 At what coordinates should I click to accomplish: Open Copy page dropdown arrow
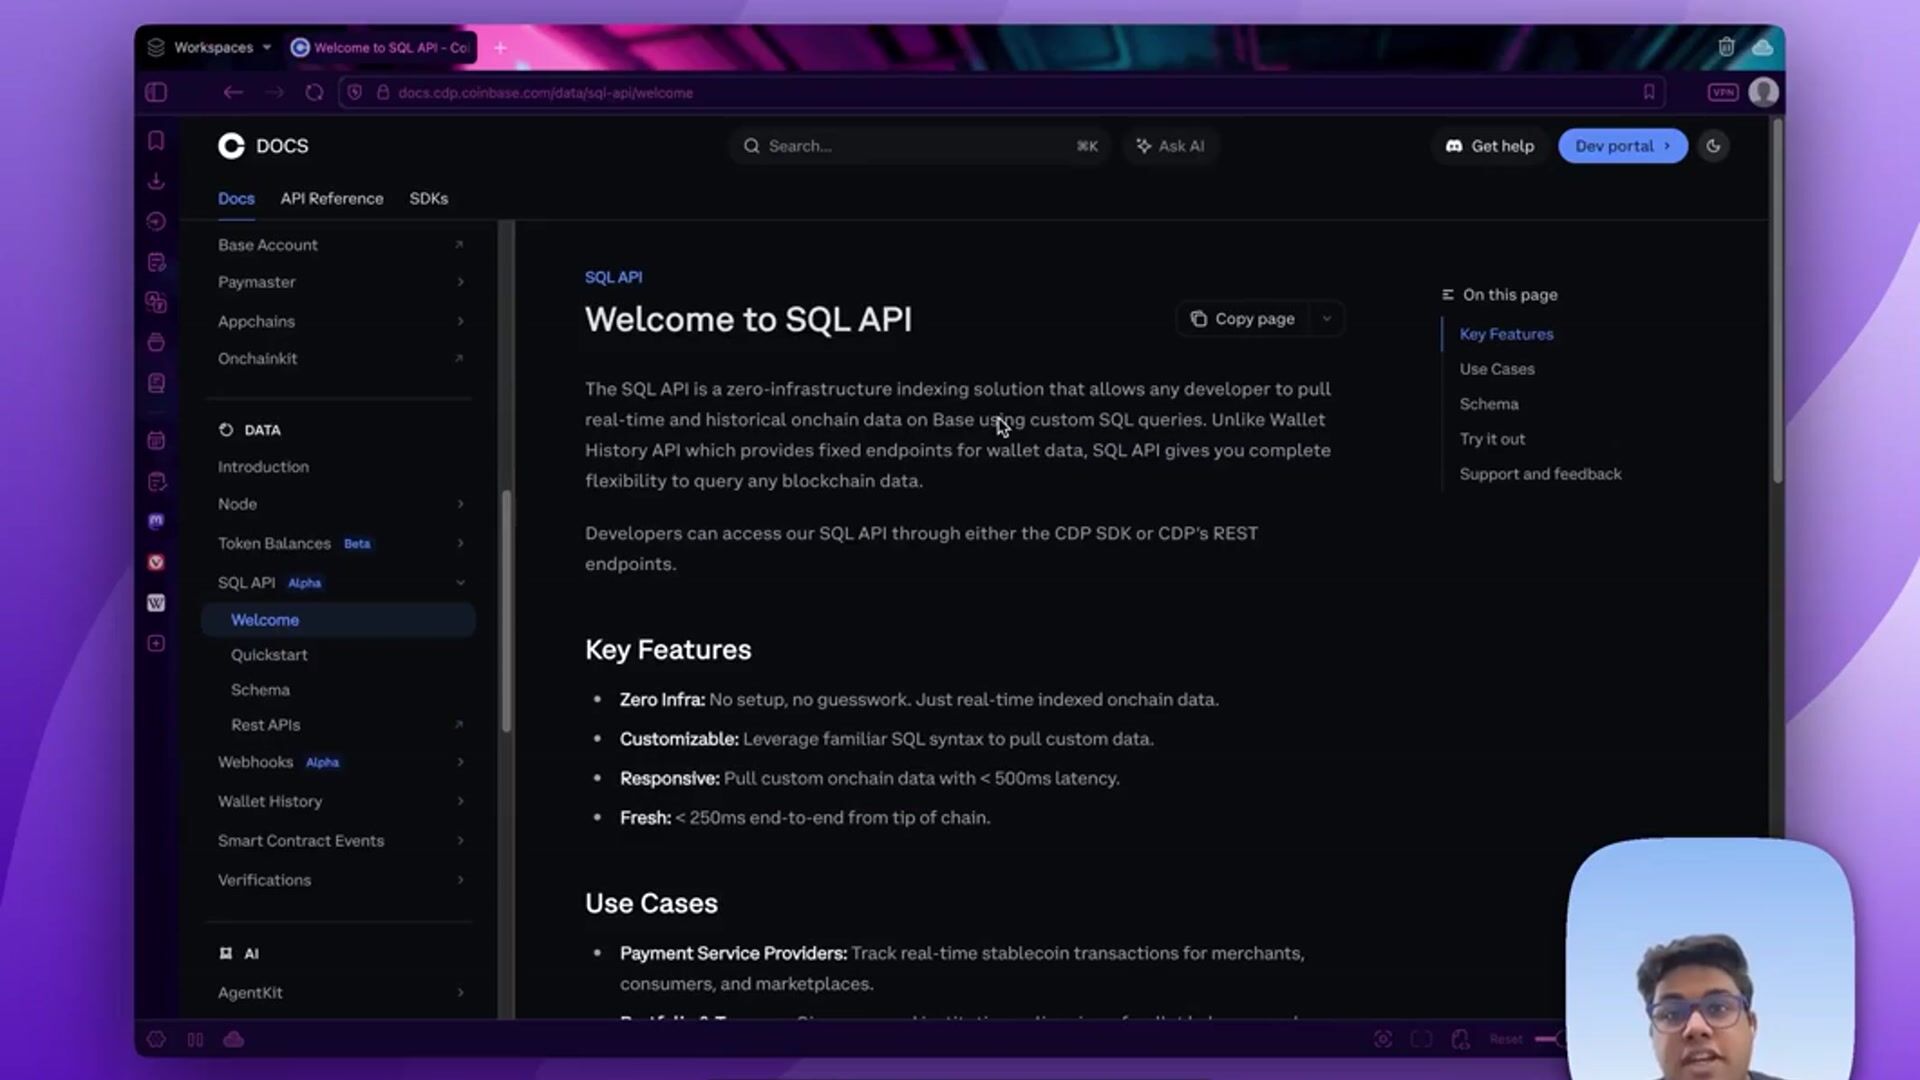click(x=1327, y=319)
